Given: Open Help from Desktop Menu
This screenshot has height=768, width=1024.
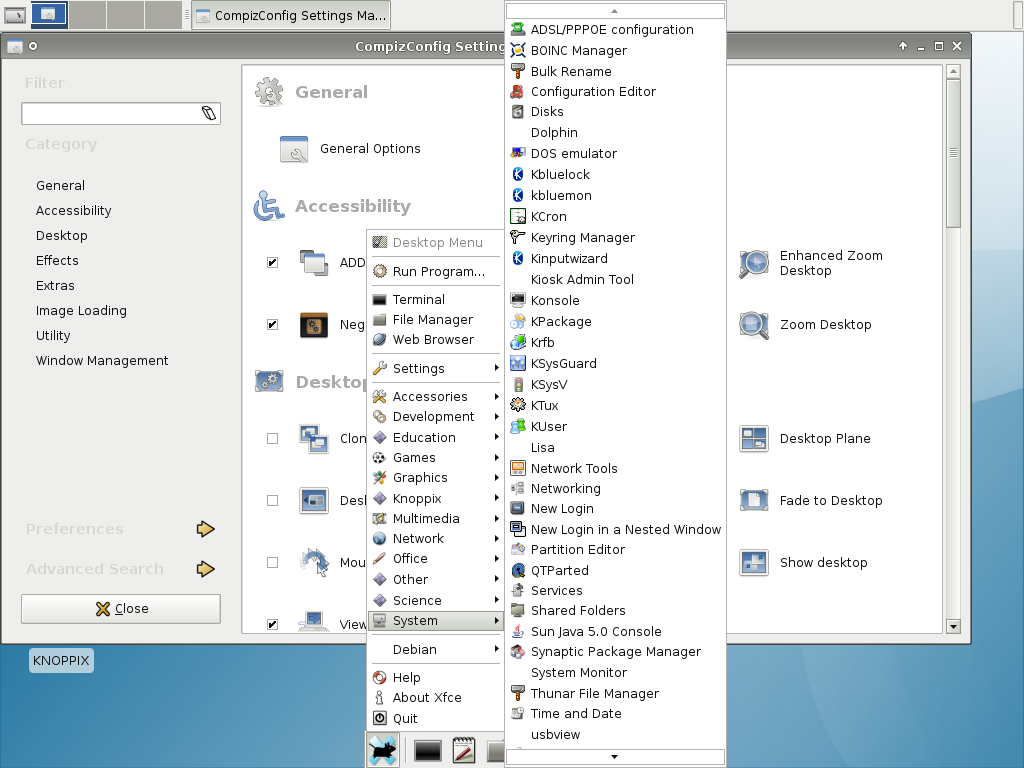Looking at the screenshot, I should (436, 677).
